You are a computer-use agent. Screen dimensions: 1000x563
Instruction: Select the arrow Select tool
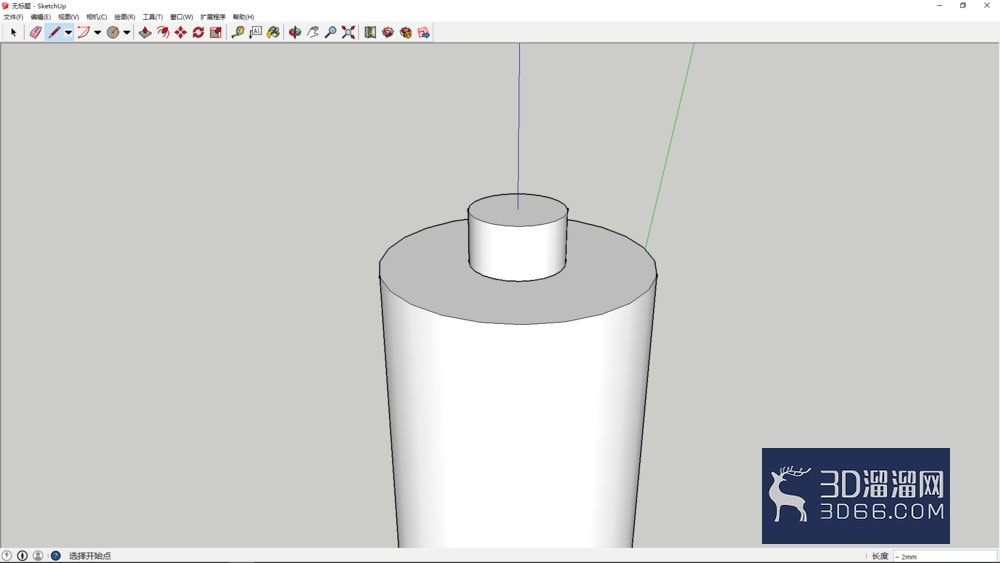point(13,32)
